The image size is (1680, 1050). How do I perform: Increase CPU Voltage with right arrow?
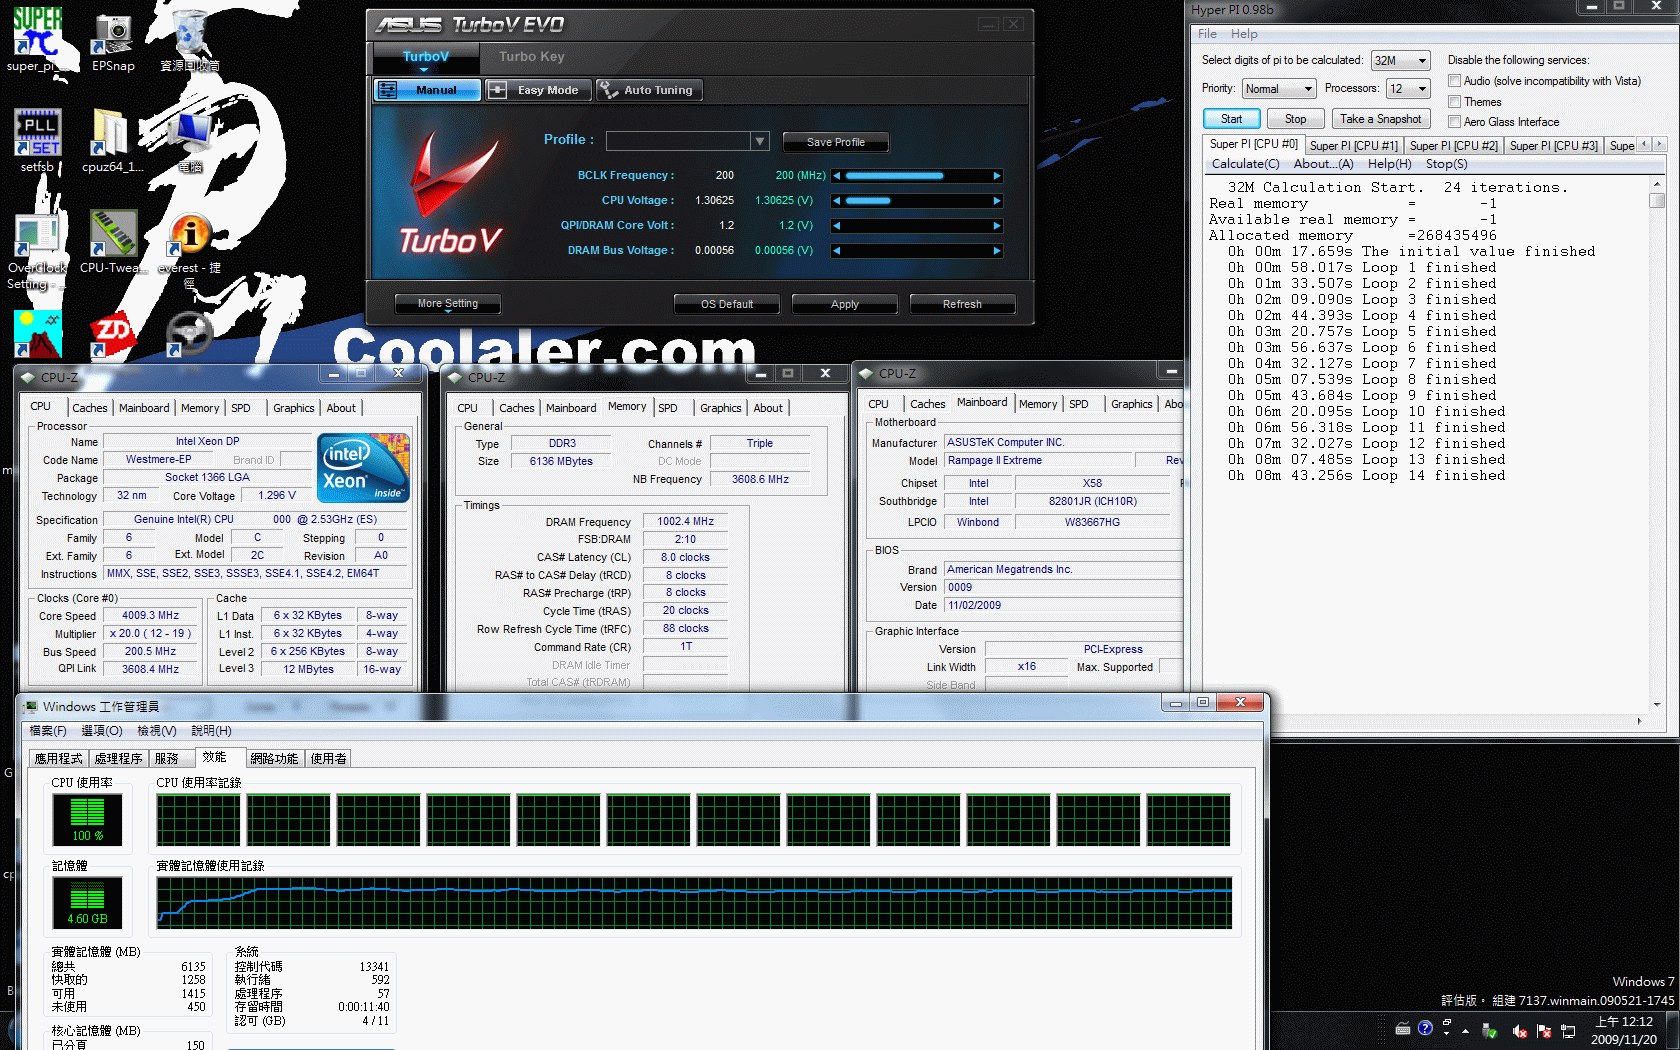click(x=996, y=201)
